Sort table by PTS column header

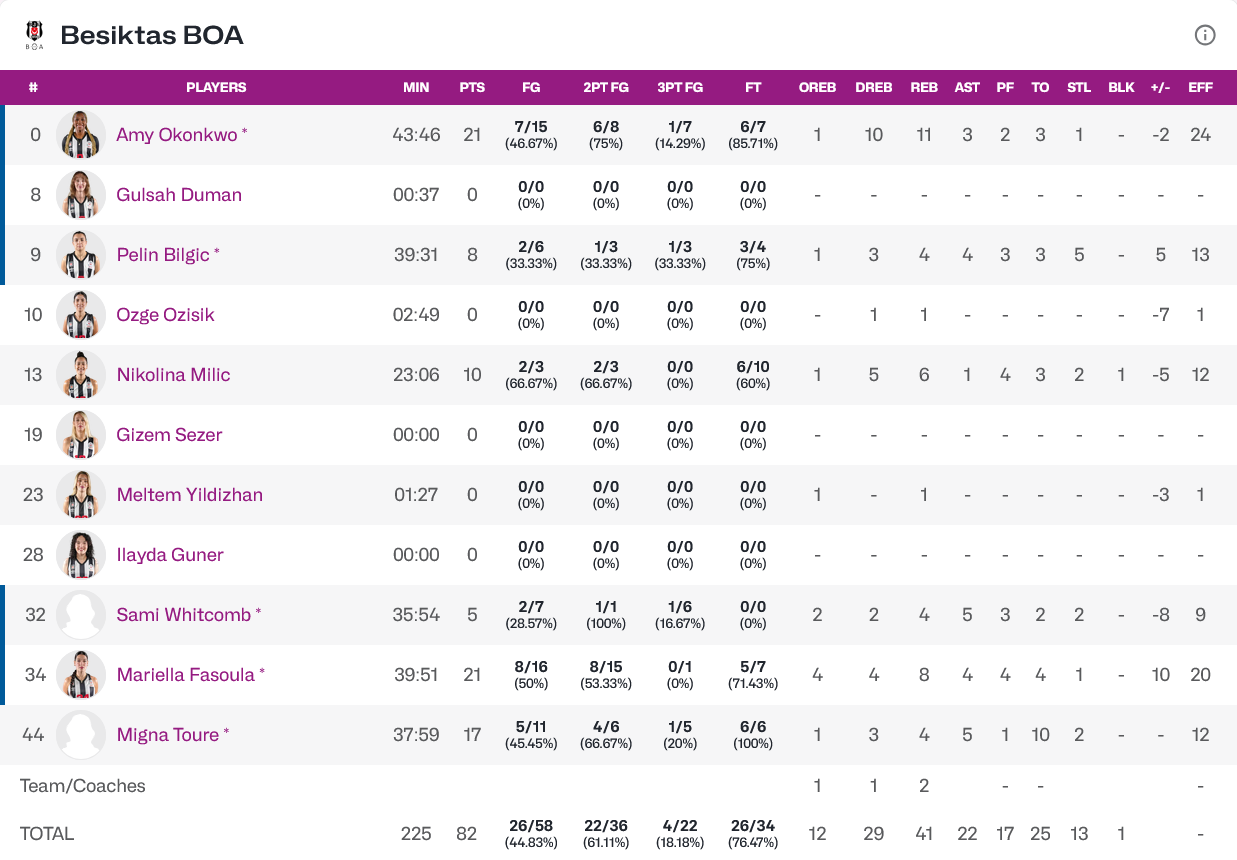click(x=472, y=87)
